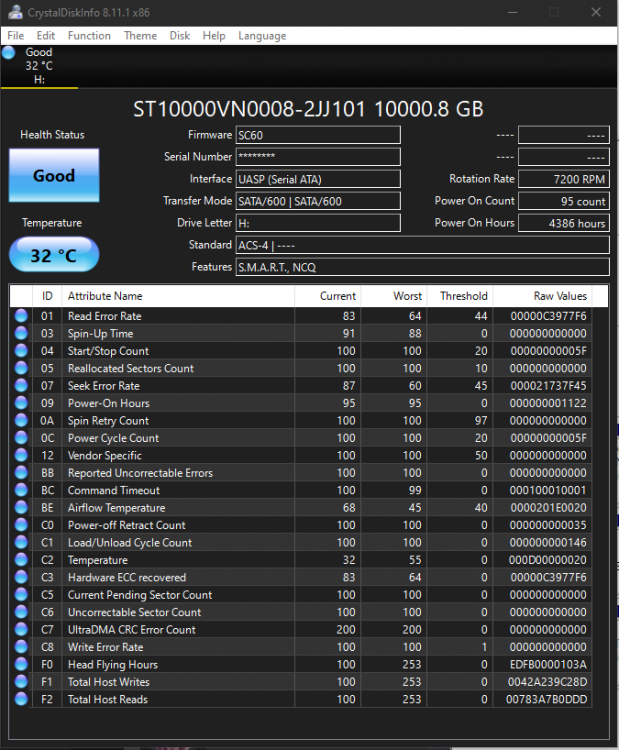Click the Good status orb above H:
Viewport: 619px width, 750px height.
(9, 53)
